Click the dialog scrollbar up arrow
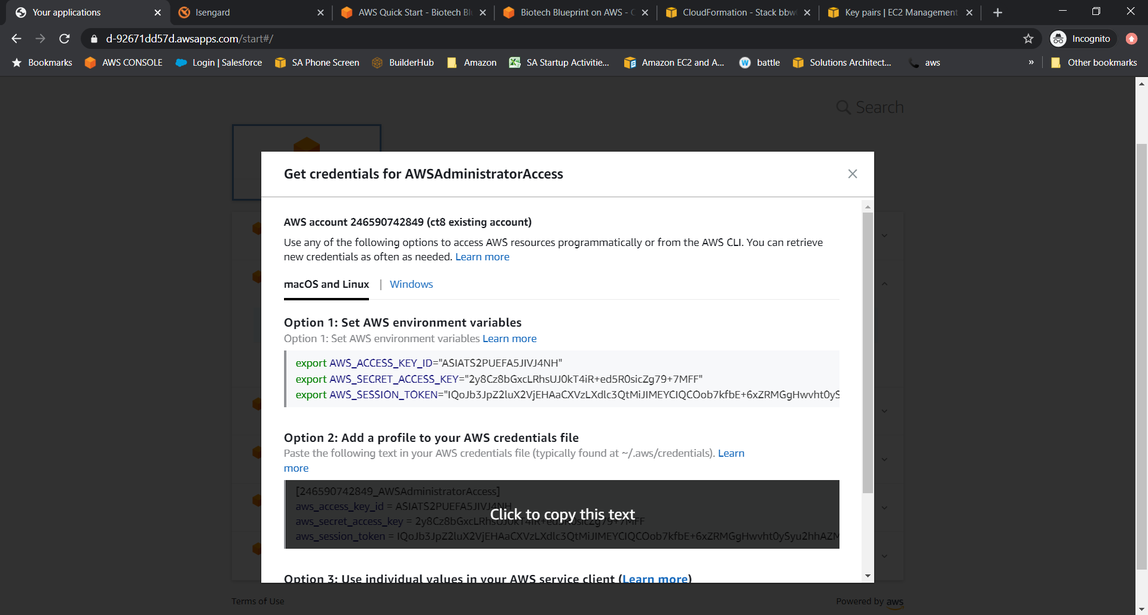1148x615 pixels. coord(868,204)
